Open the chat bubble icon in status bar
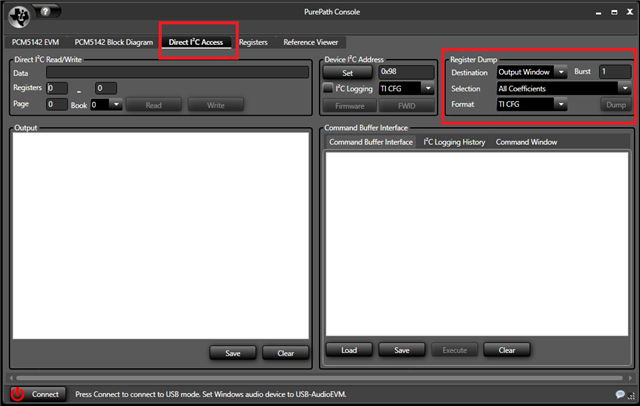The width and height of the screenshot is (640, 406). [x=620, y=394]
